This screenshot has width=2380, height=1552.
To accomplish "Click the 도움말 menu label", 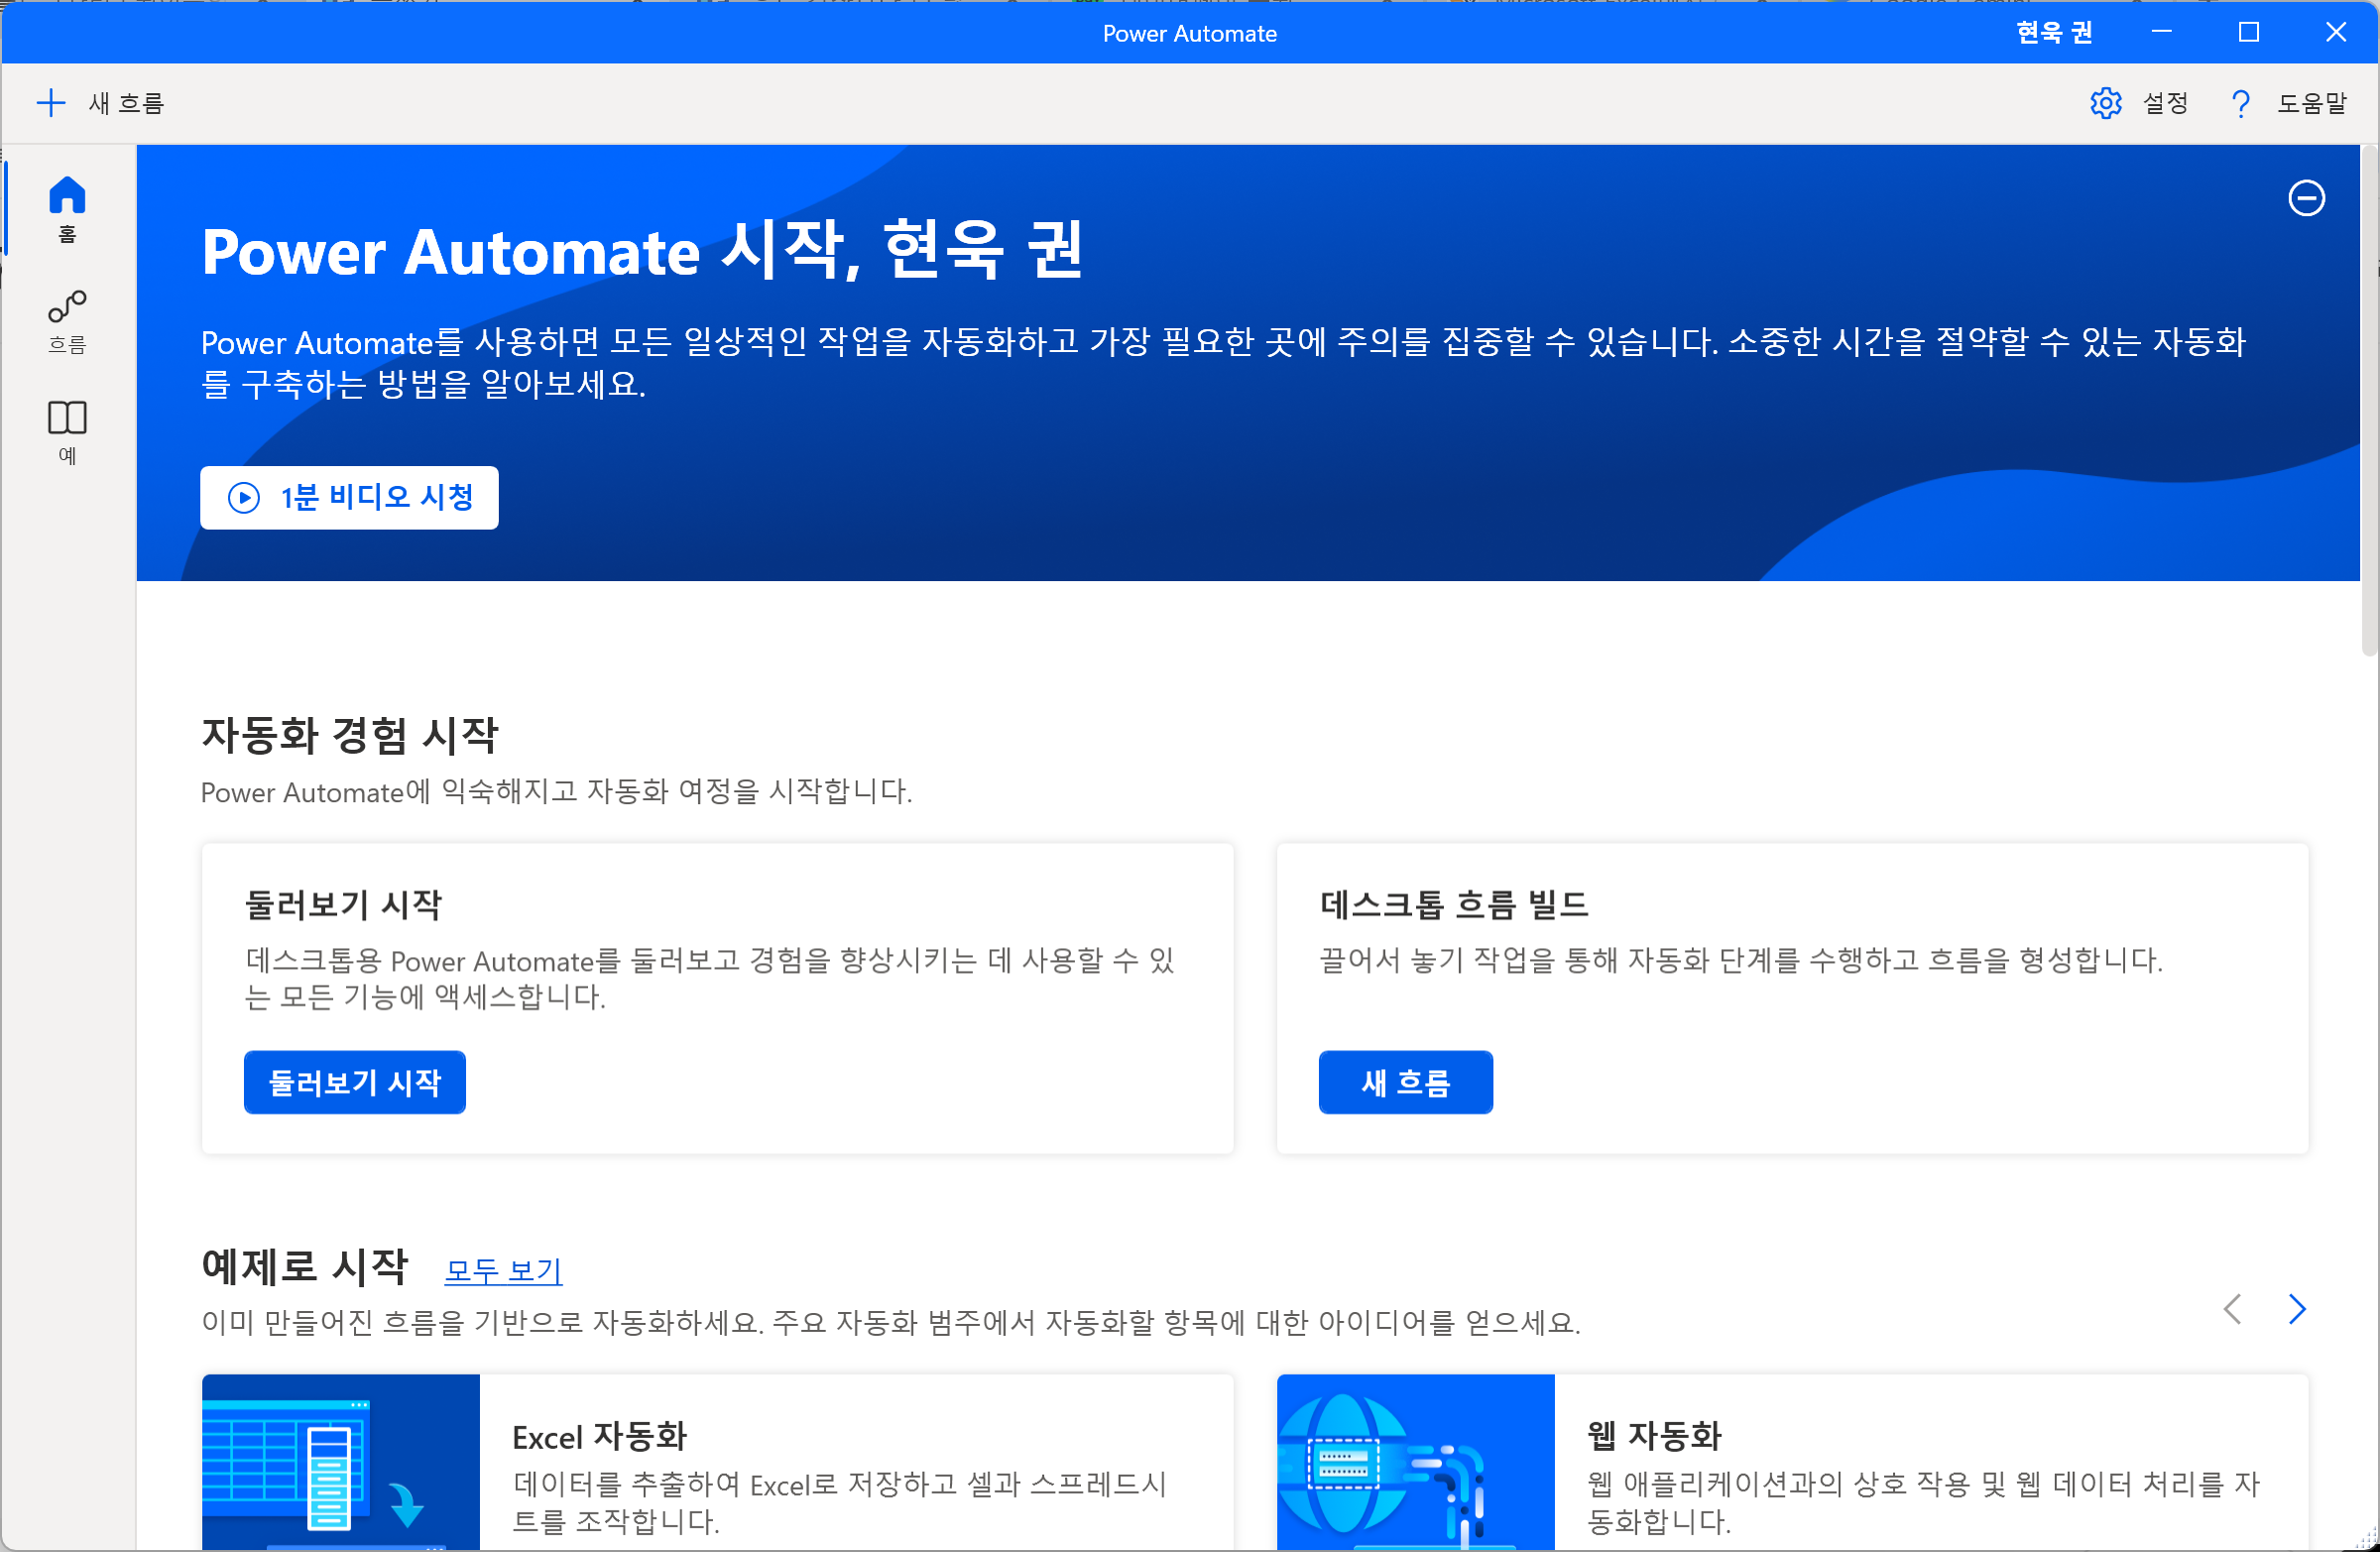I will point(2311,103).
